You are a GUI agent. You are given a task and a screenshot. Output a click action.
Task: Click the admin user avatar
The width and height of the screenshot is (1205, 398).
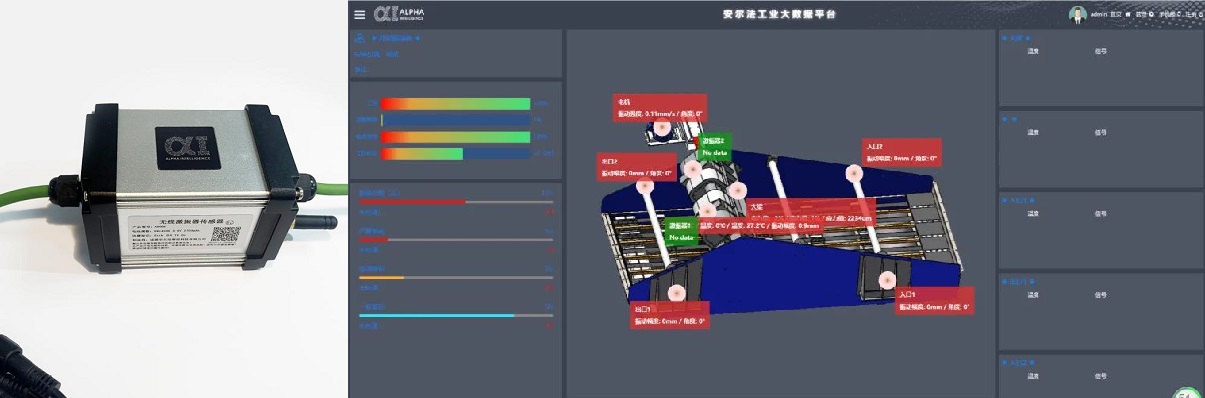coord(1077,14)
